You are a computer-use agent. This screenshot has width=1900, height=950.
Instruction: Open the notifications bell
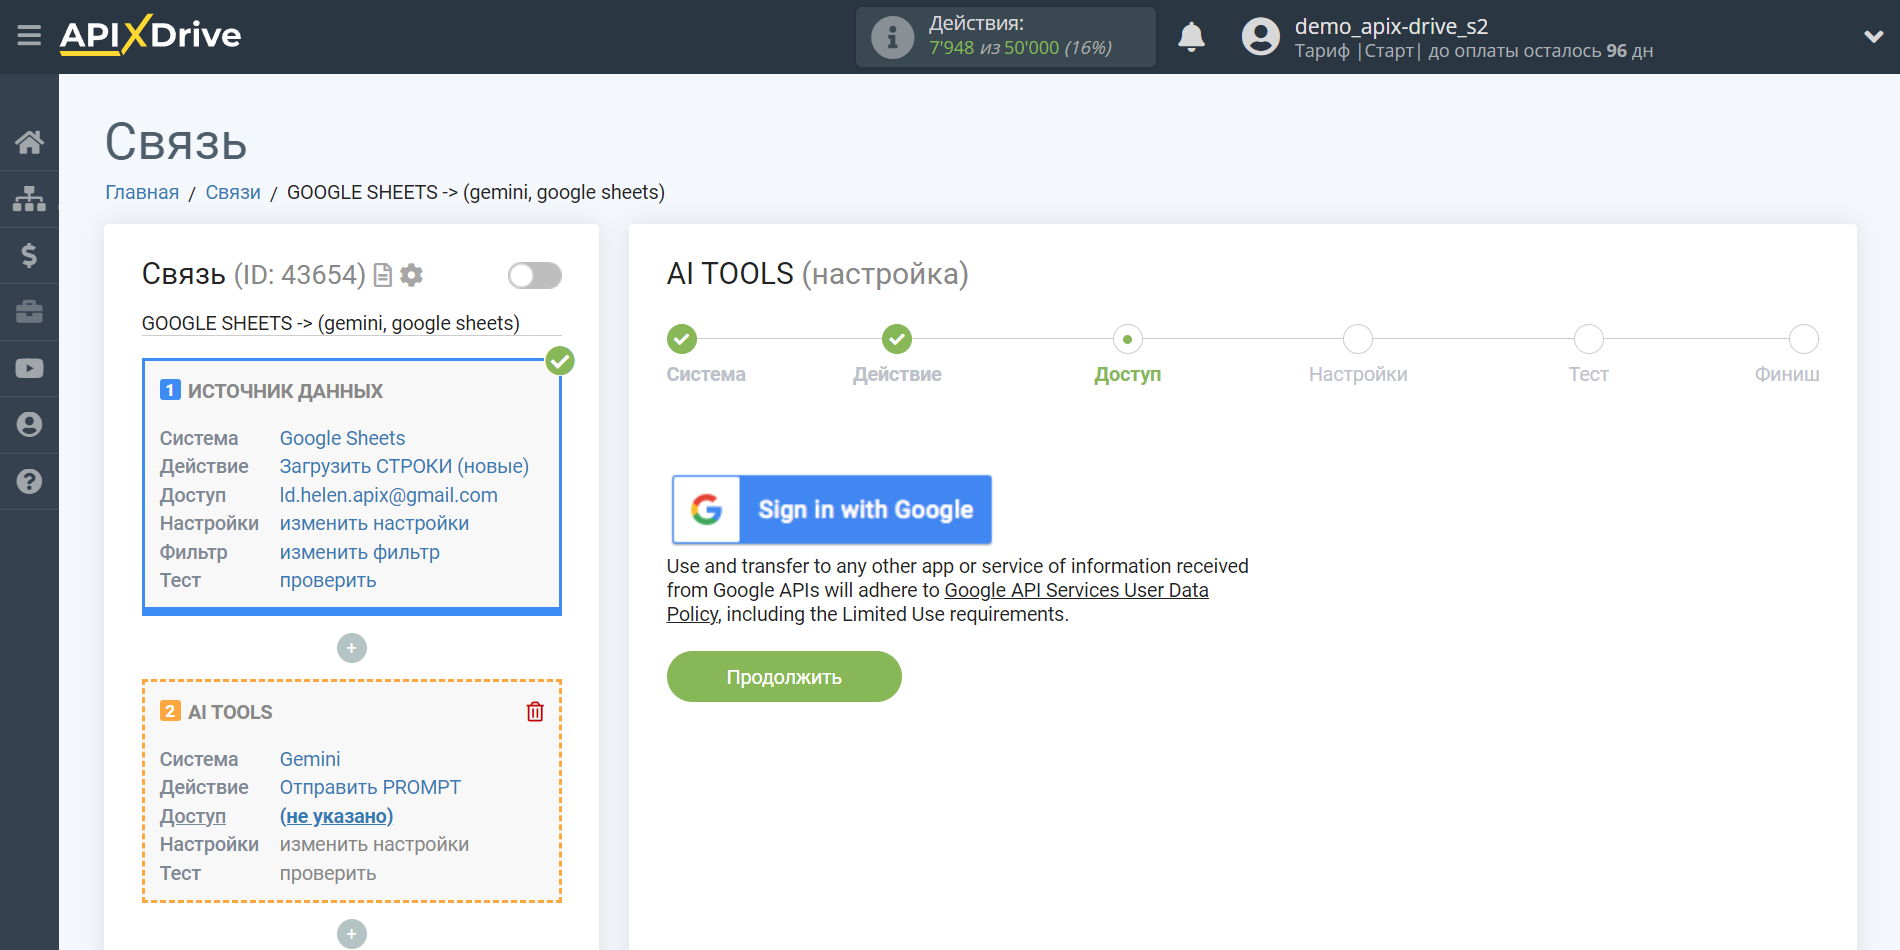click(1191, 37)
